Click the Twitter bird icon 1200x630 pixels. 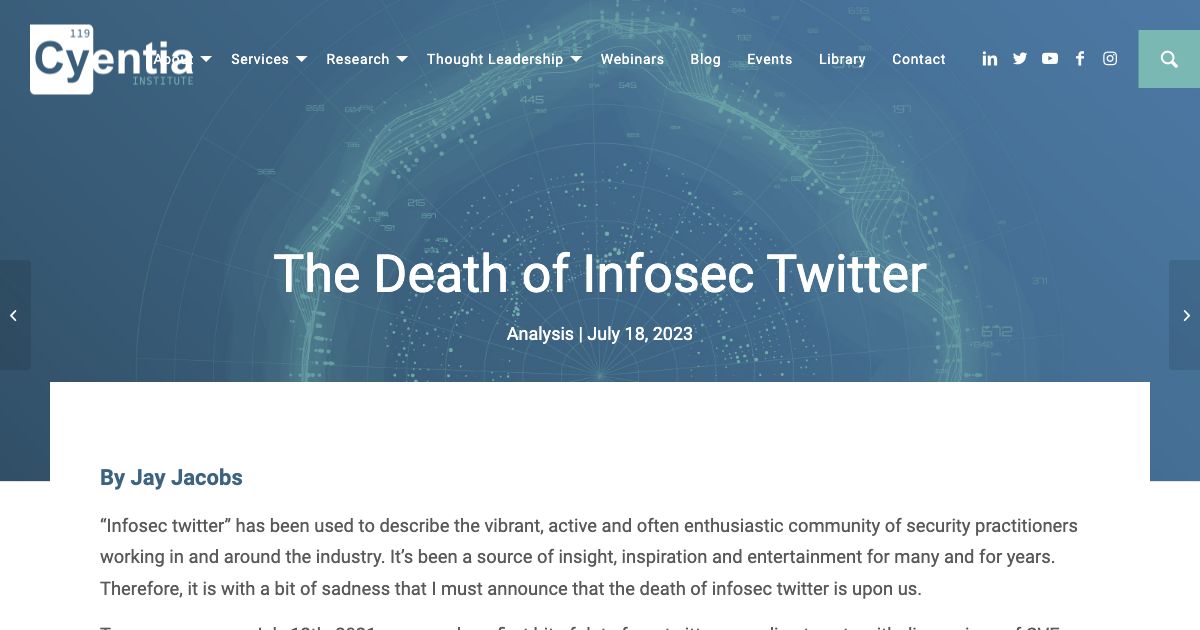point(1020,59)
